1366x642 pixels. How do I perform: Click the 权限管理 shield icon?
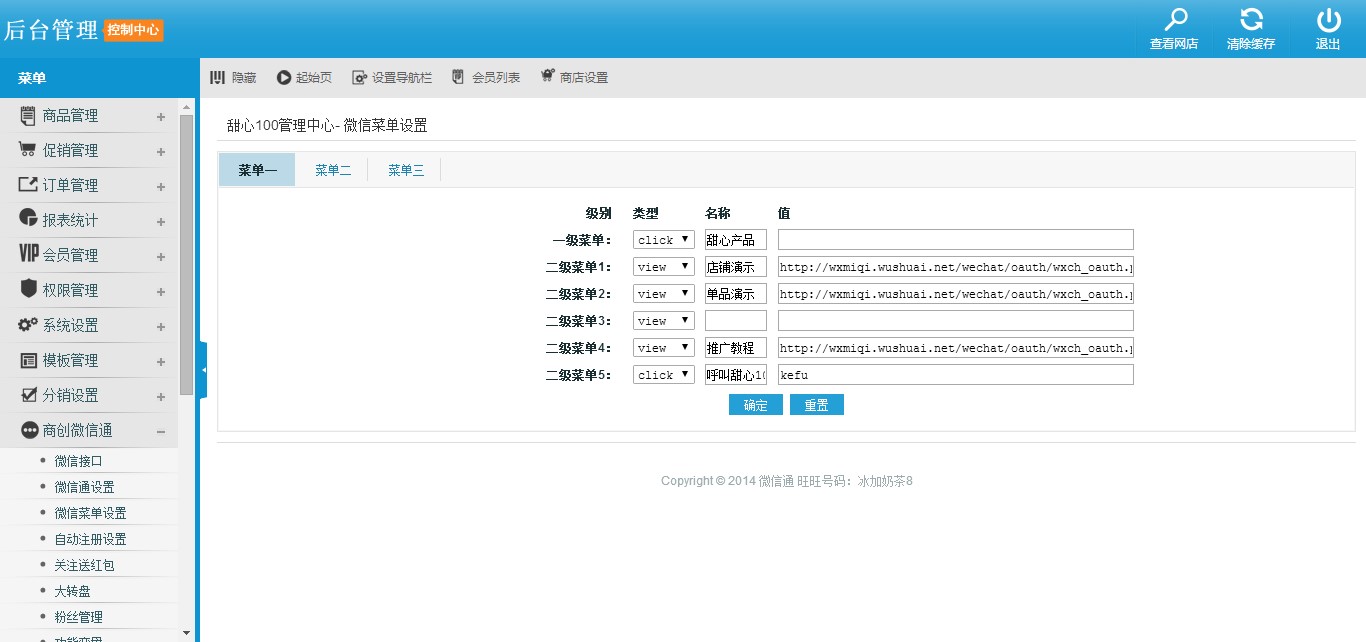(x=28, y=289)
